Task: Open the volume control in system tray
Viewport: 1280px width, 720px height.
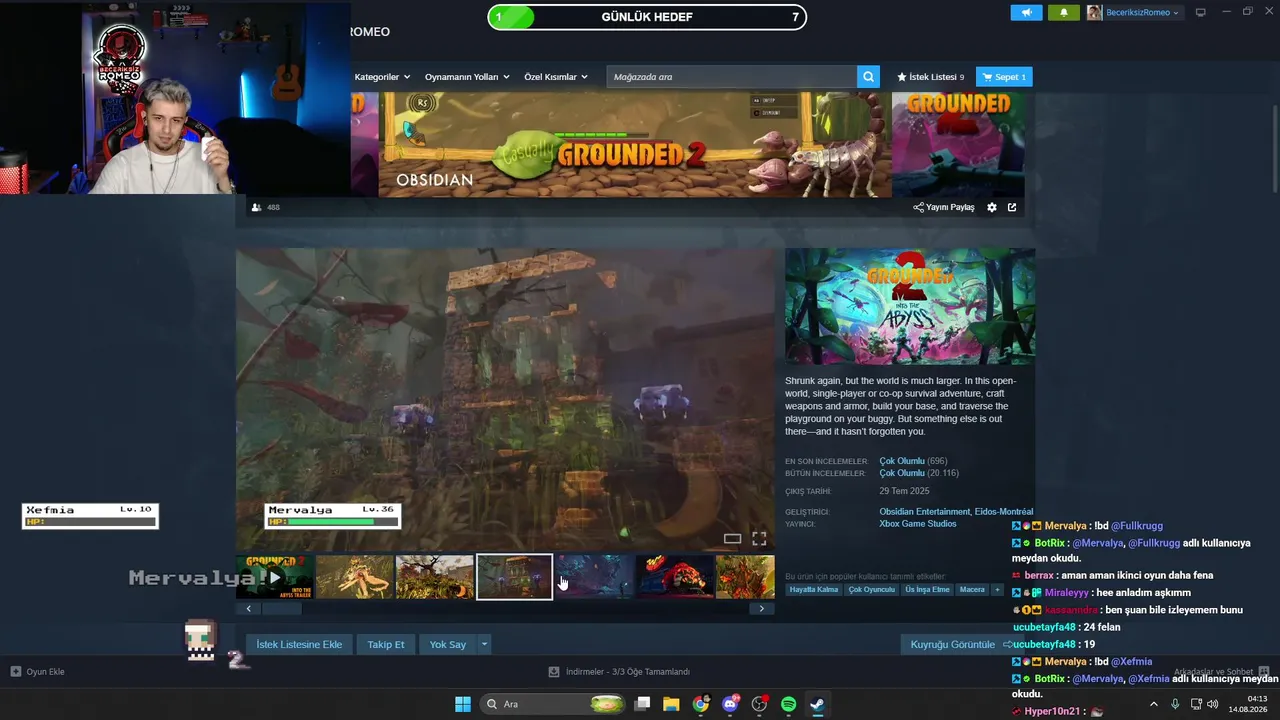Action: click(x=1213, y=704)
